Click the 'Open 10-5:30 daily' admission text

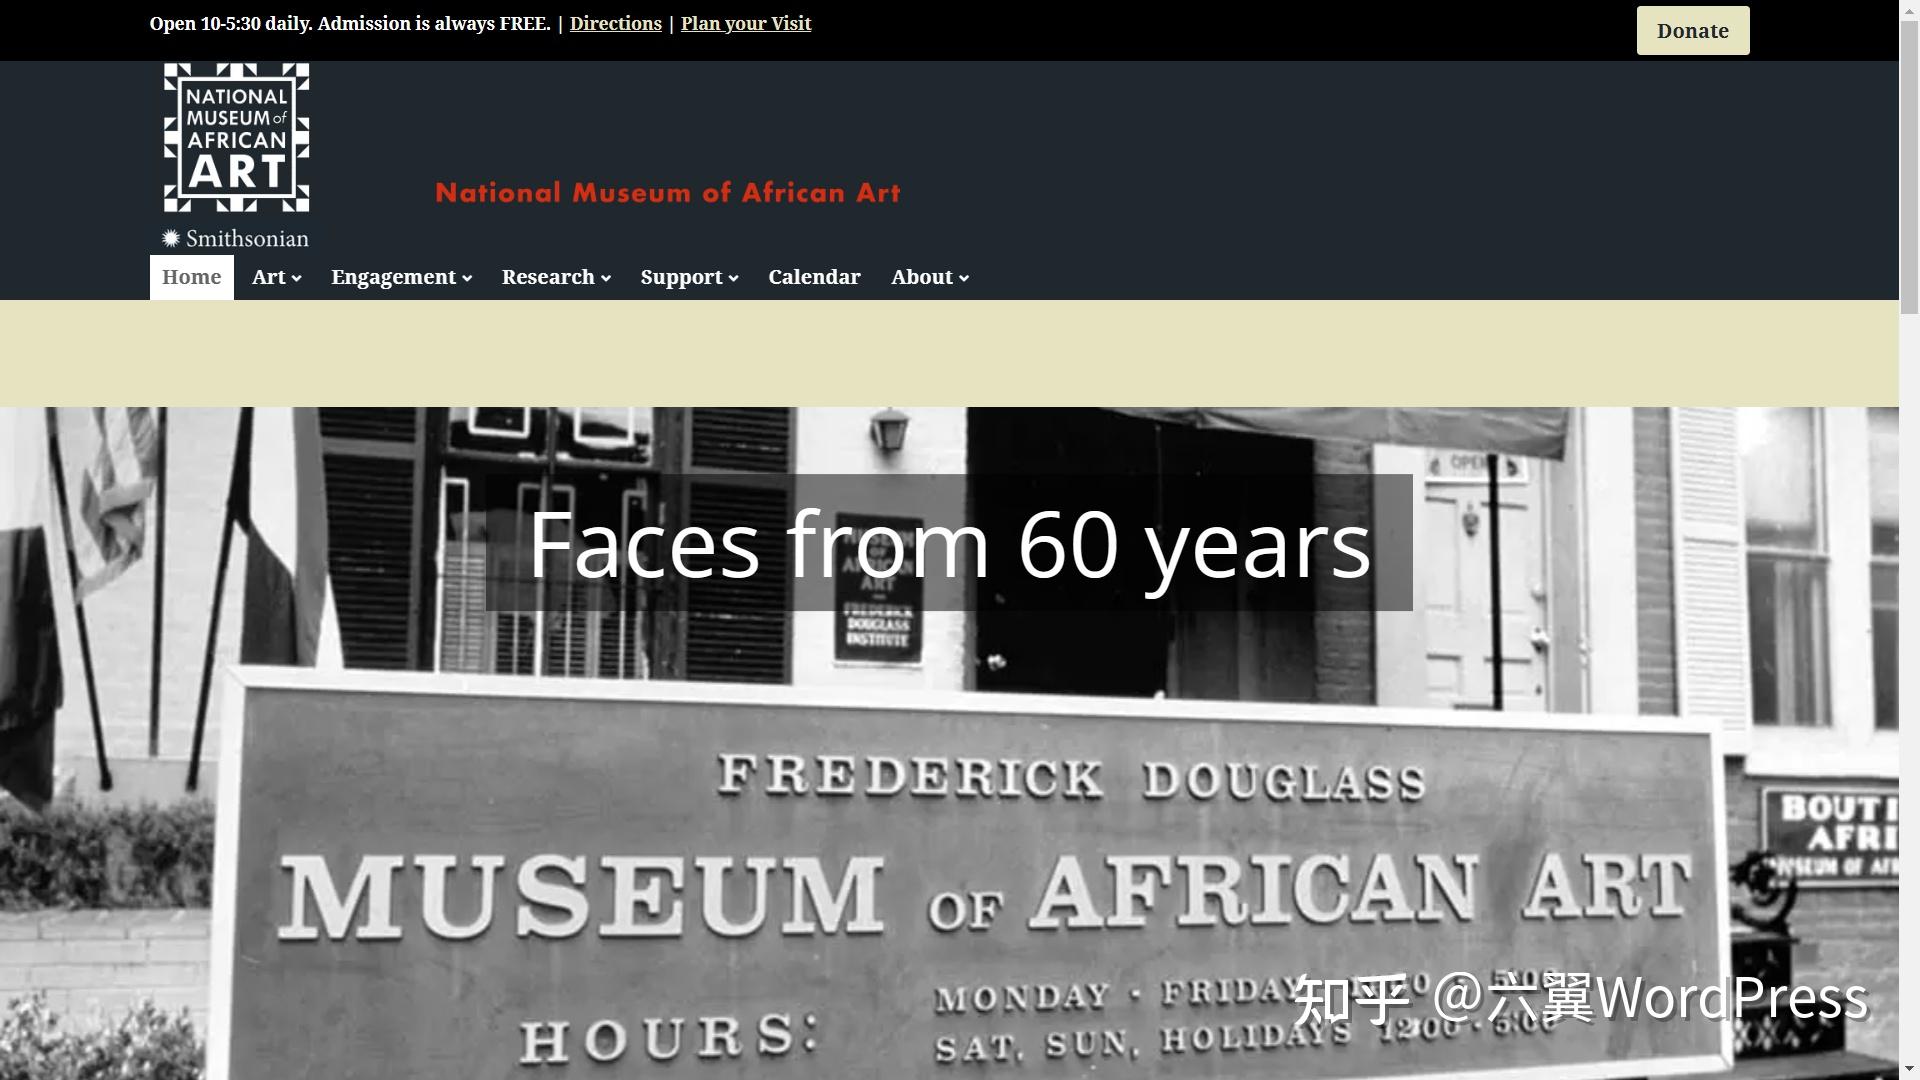(x=350, y=24)
